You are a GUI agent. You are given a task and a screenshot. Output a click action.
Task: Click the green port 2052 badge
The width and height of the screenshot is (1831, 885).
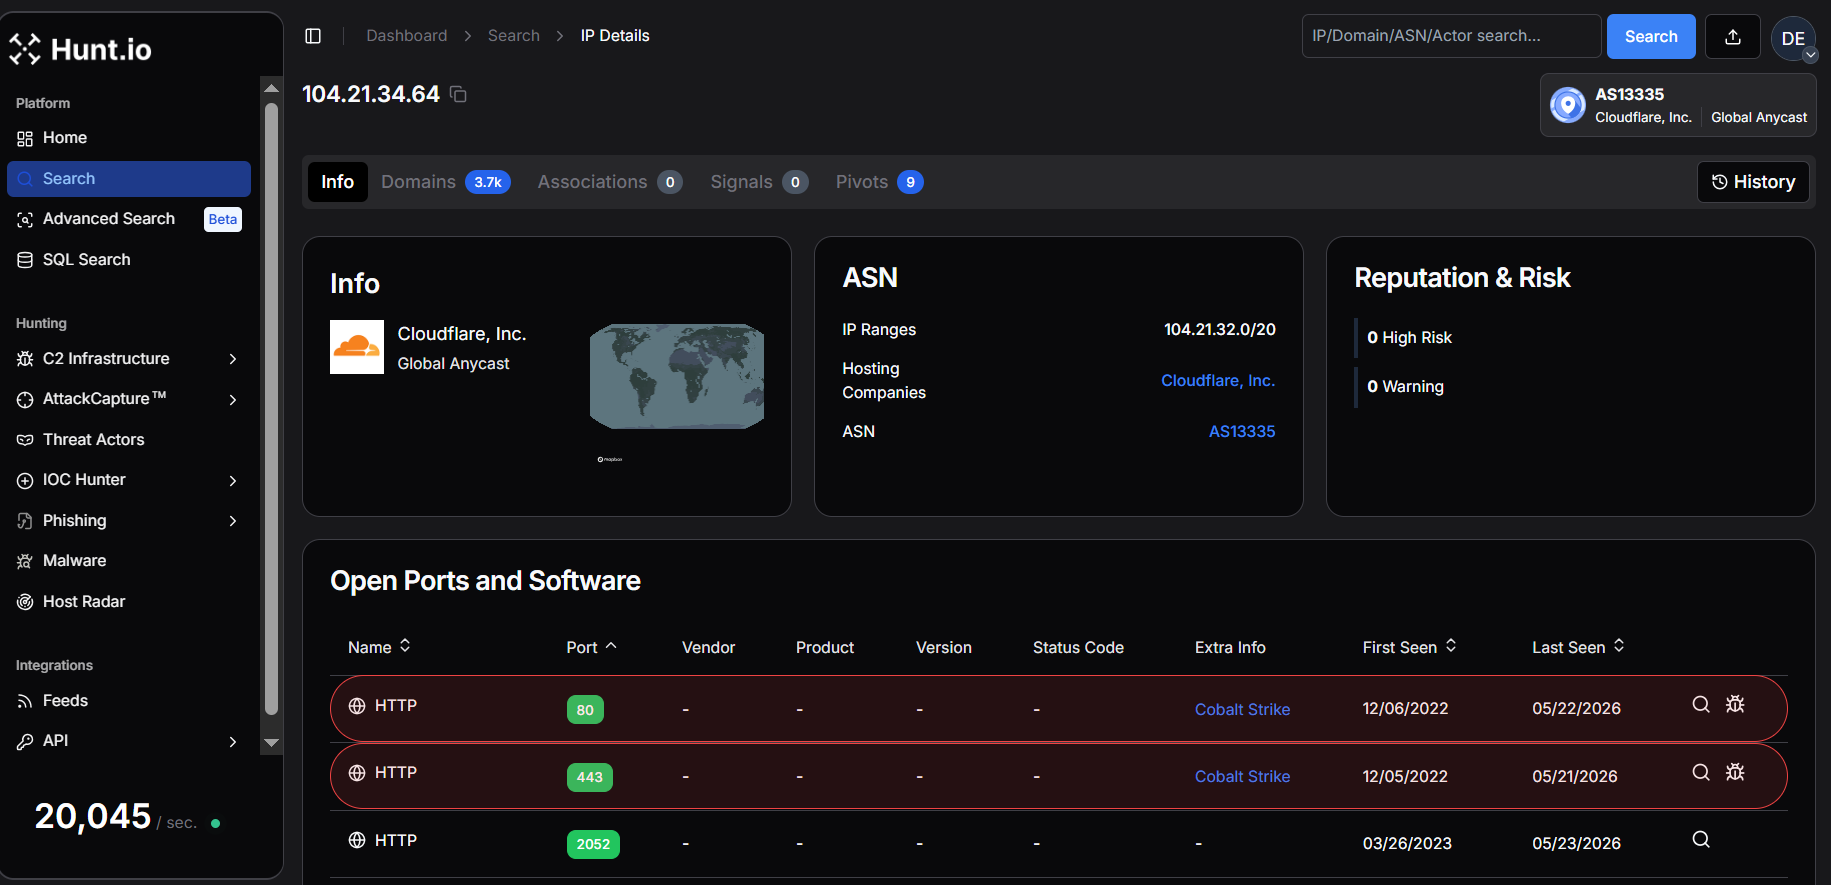tap(593, 844)
